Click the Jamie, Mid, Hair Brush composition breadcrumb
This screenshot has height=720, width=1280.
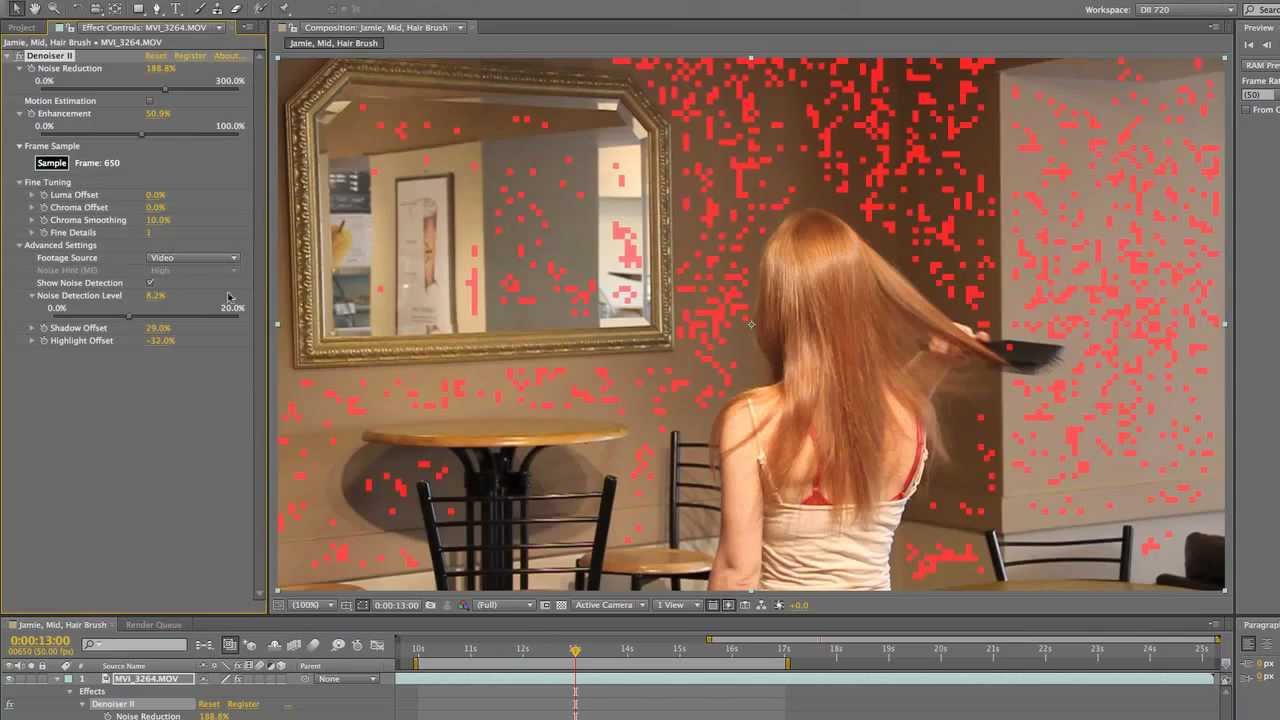pos(334,44)
